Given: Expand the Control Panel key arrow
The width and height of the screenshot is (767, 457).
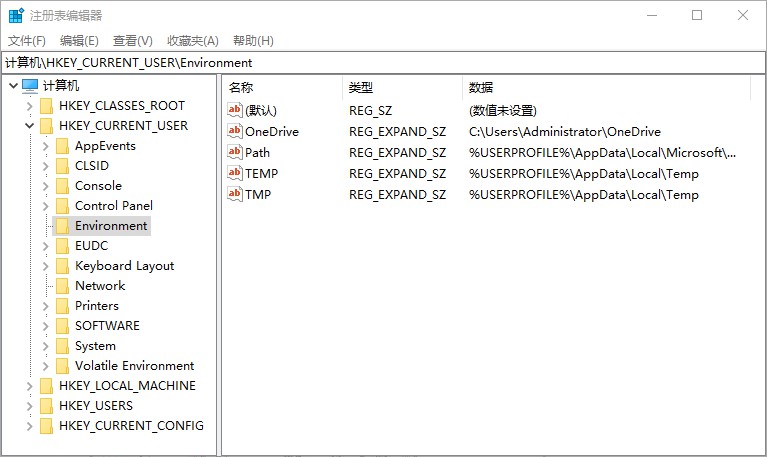Looking at the screenshot, I should 45,206.
